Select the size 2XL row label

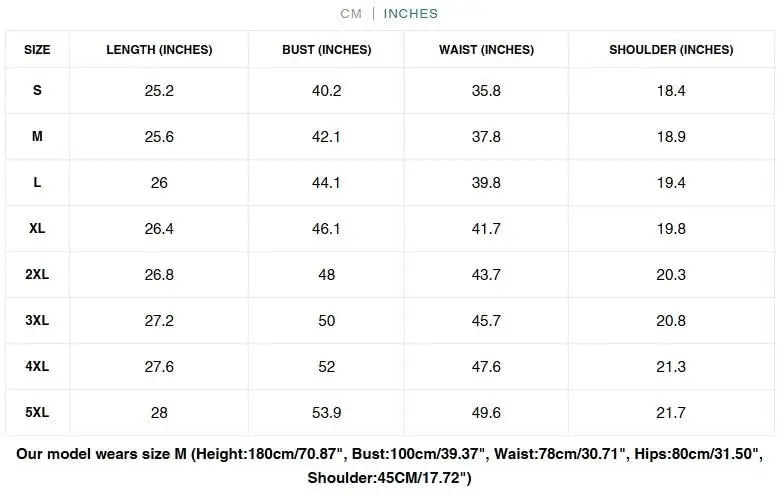(37, 275)
